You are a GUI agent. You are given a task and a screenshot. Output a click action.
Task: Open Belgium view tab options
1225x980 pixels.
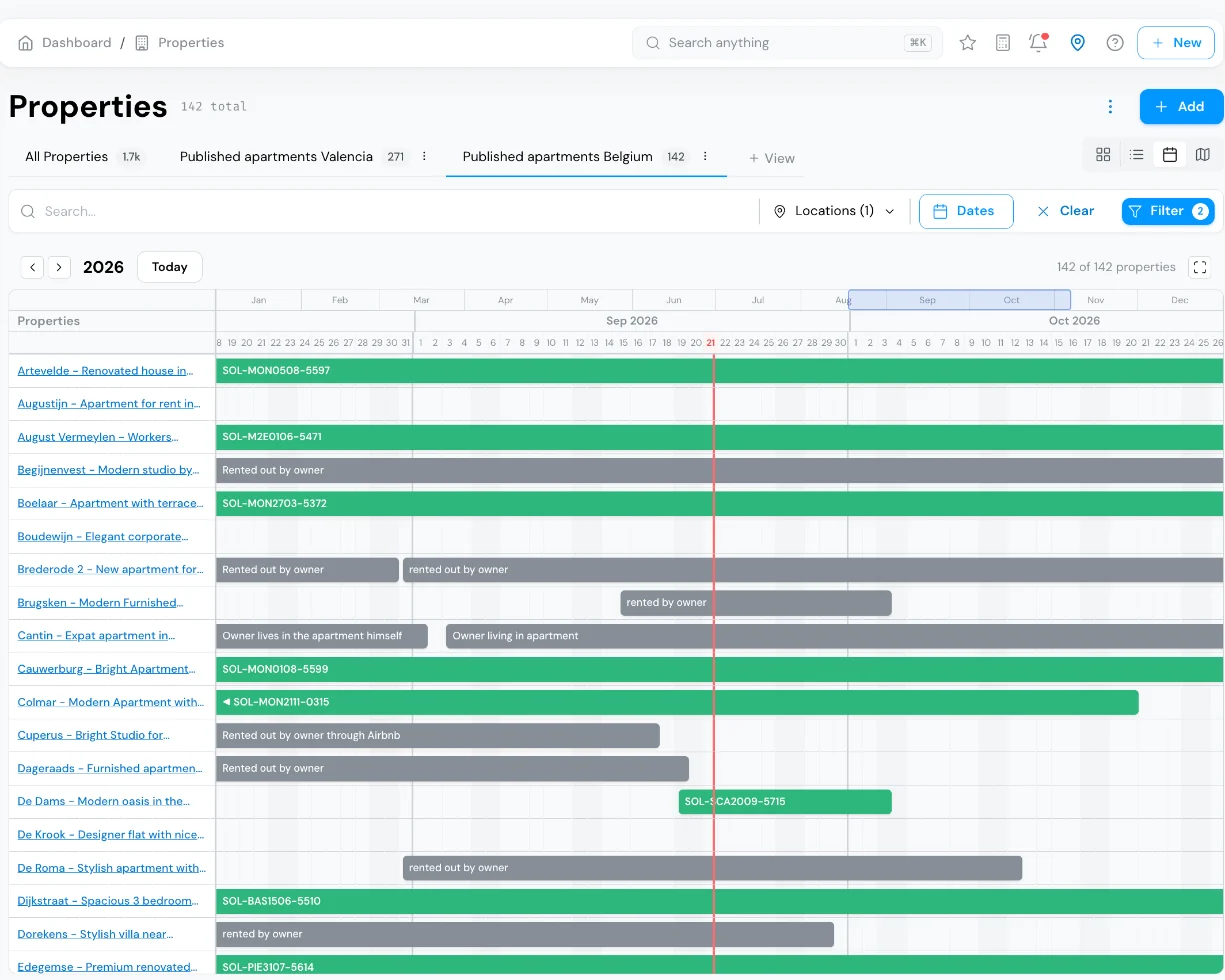(x=705, y=157)
